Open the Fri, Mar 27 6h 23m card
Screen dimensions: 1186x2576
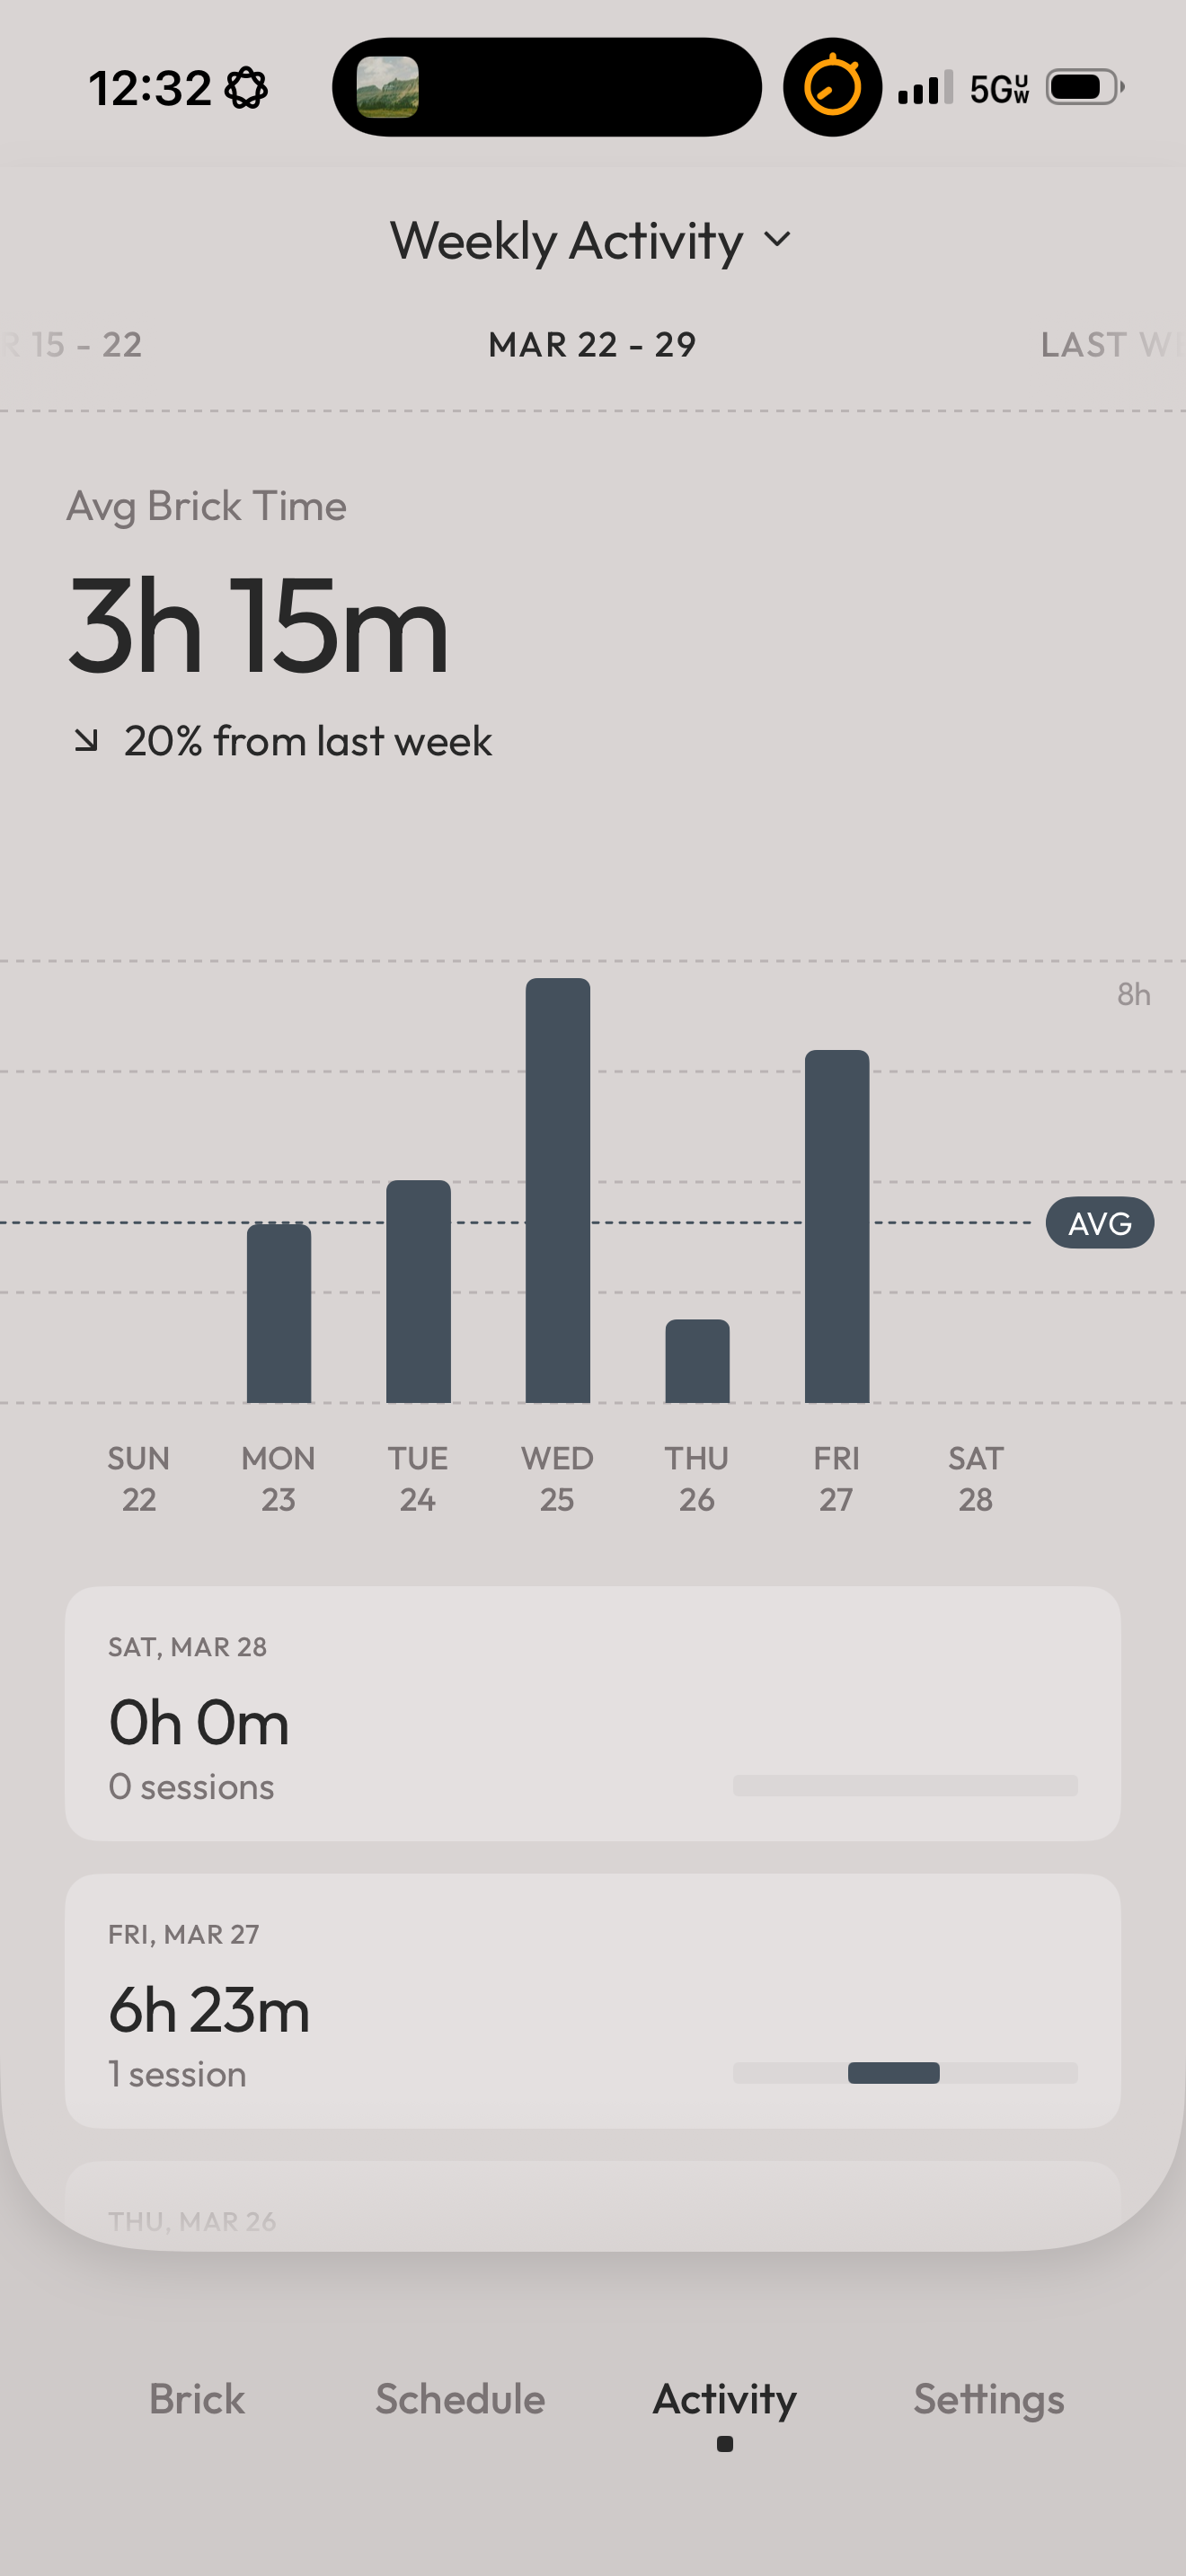point(592,2001)
